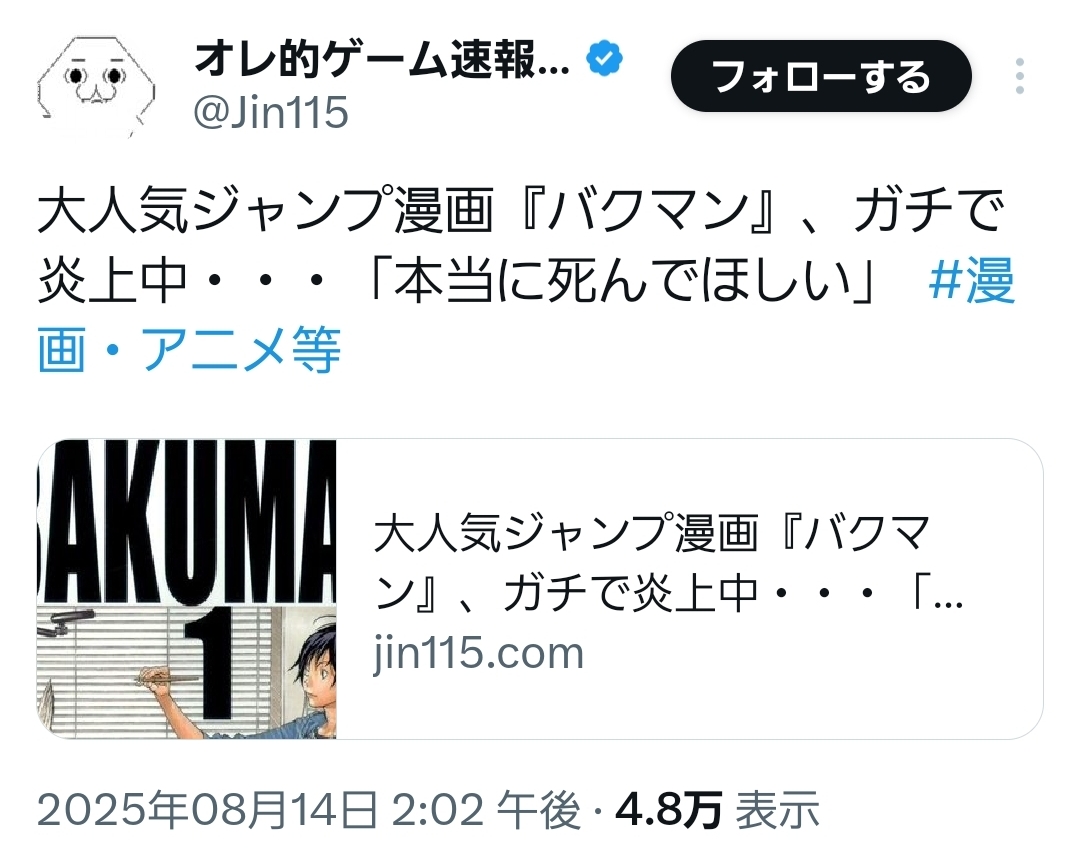Screen dimensions: 1080x863
Task: Open the オレ的ゲーム速報 account name
Action: tap(382, 59)
